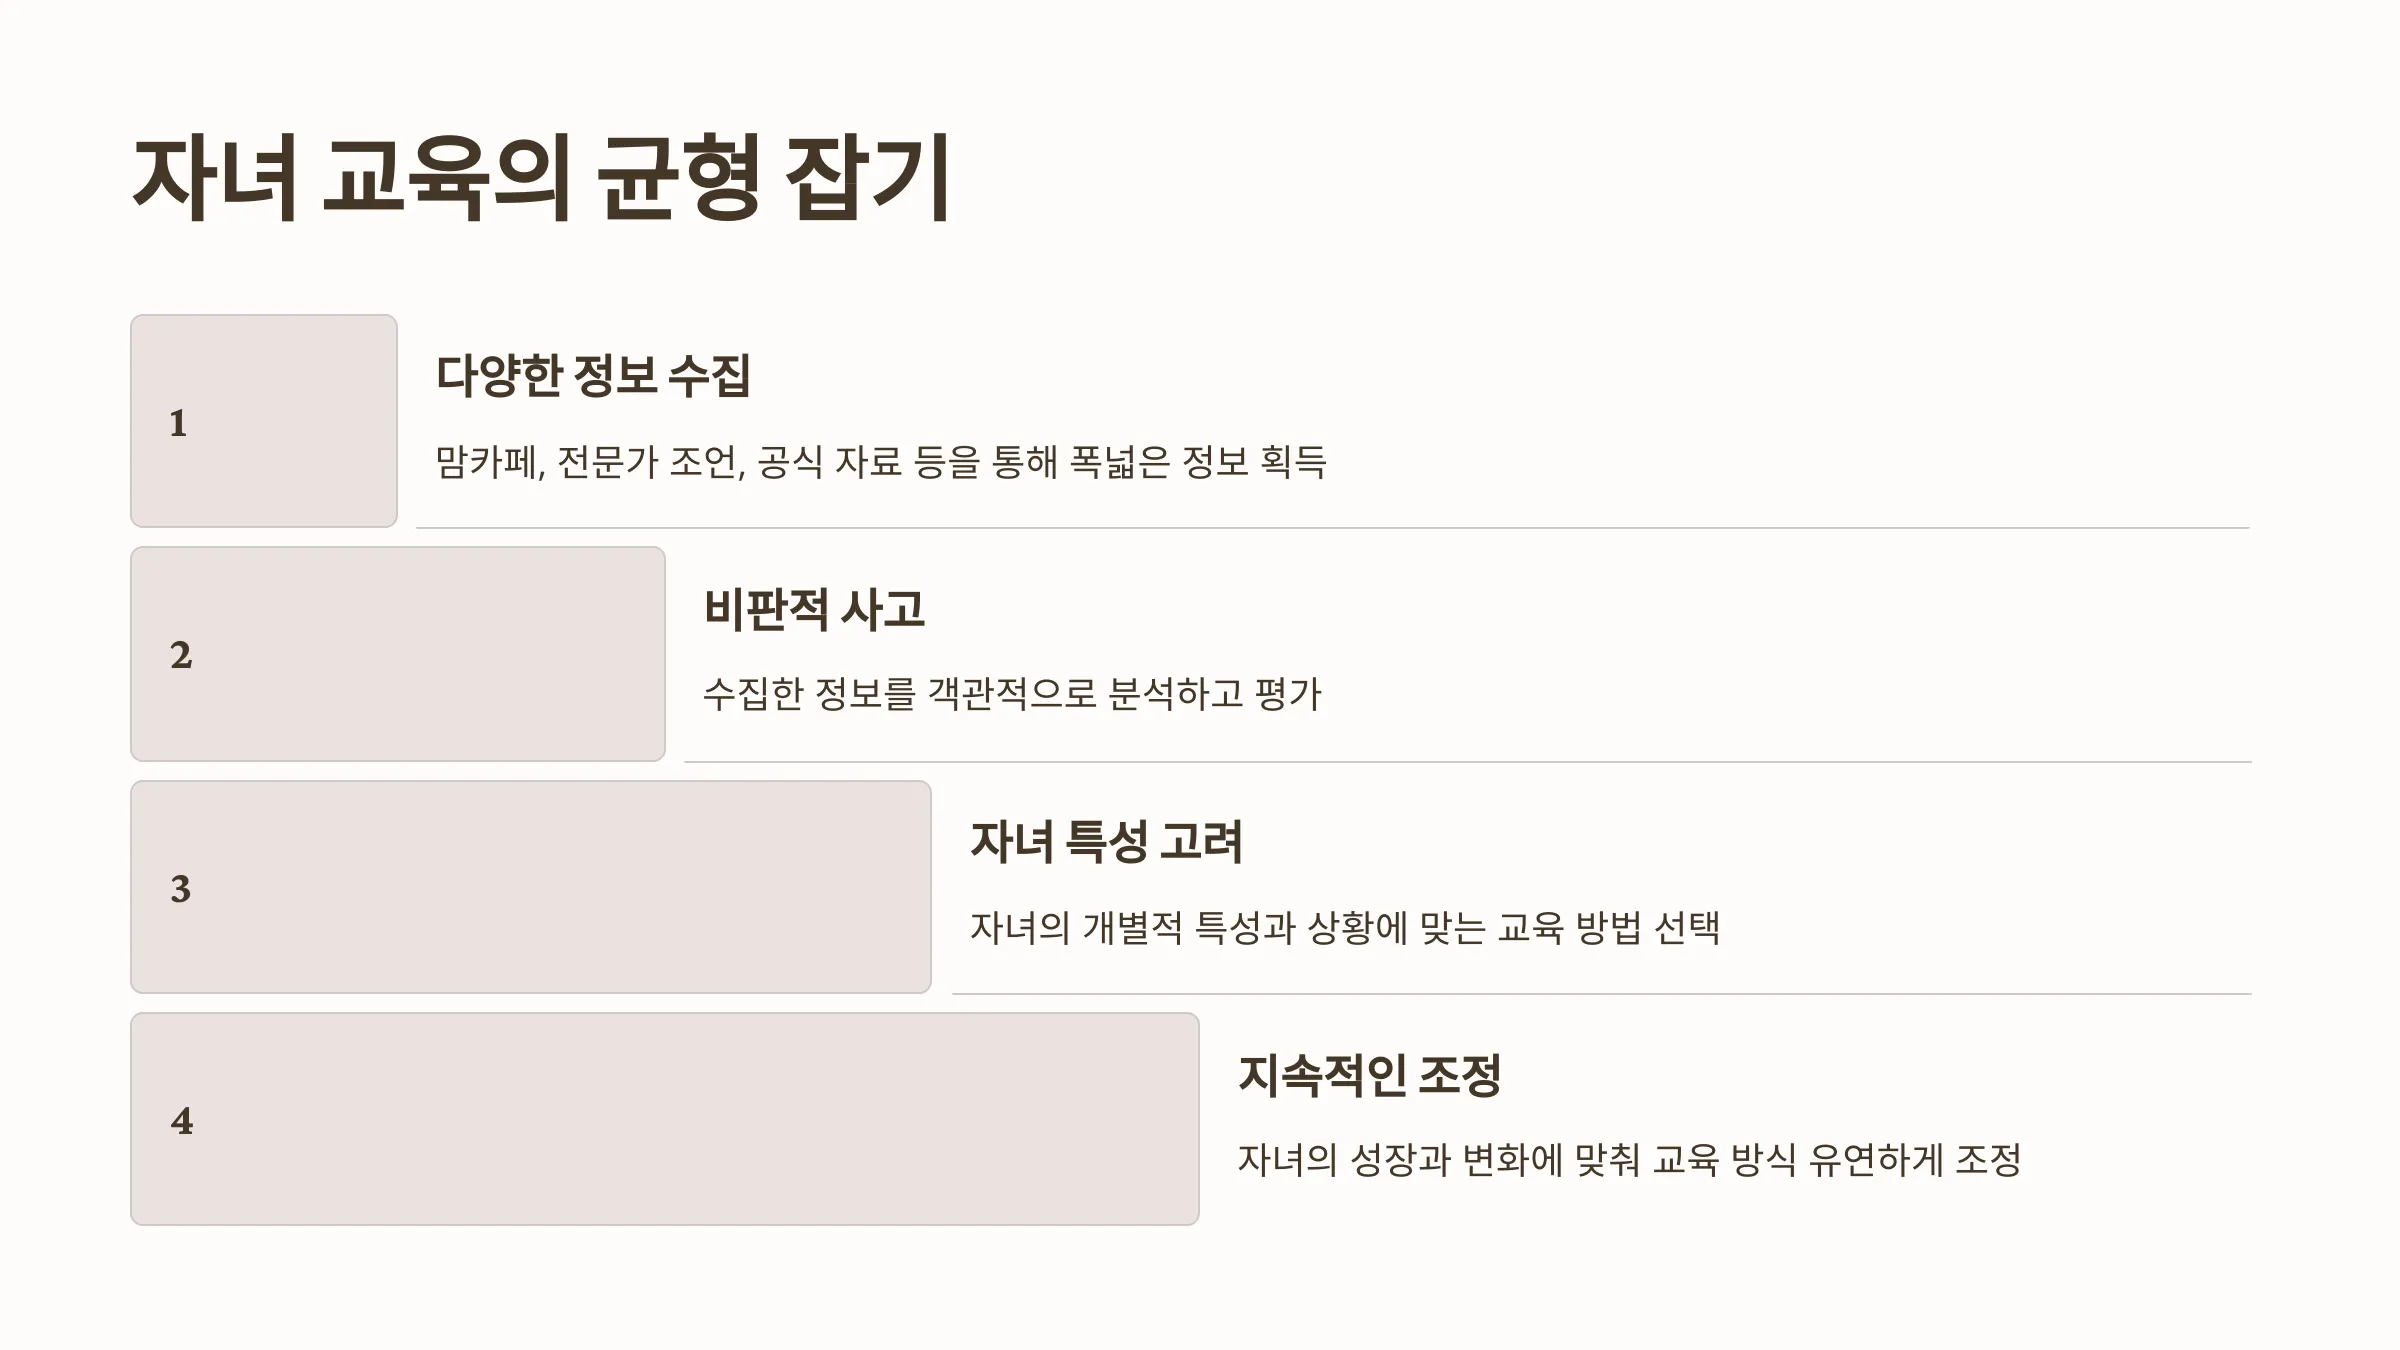
Task: Select the heading 자녀 특성 고려
Action: 1106,842
